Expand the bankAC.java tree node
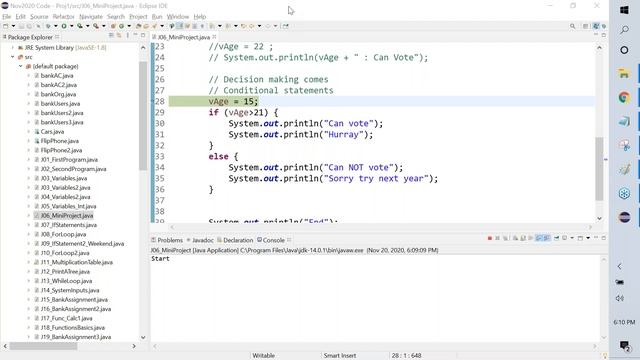This screenshot has height=360, width=640. tap(29, 76)
